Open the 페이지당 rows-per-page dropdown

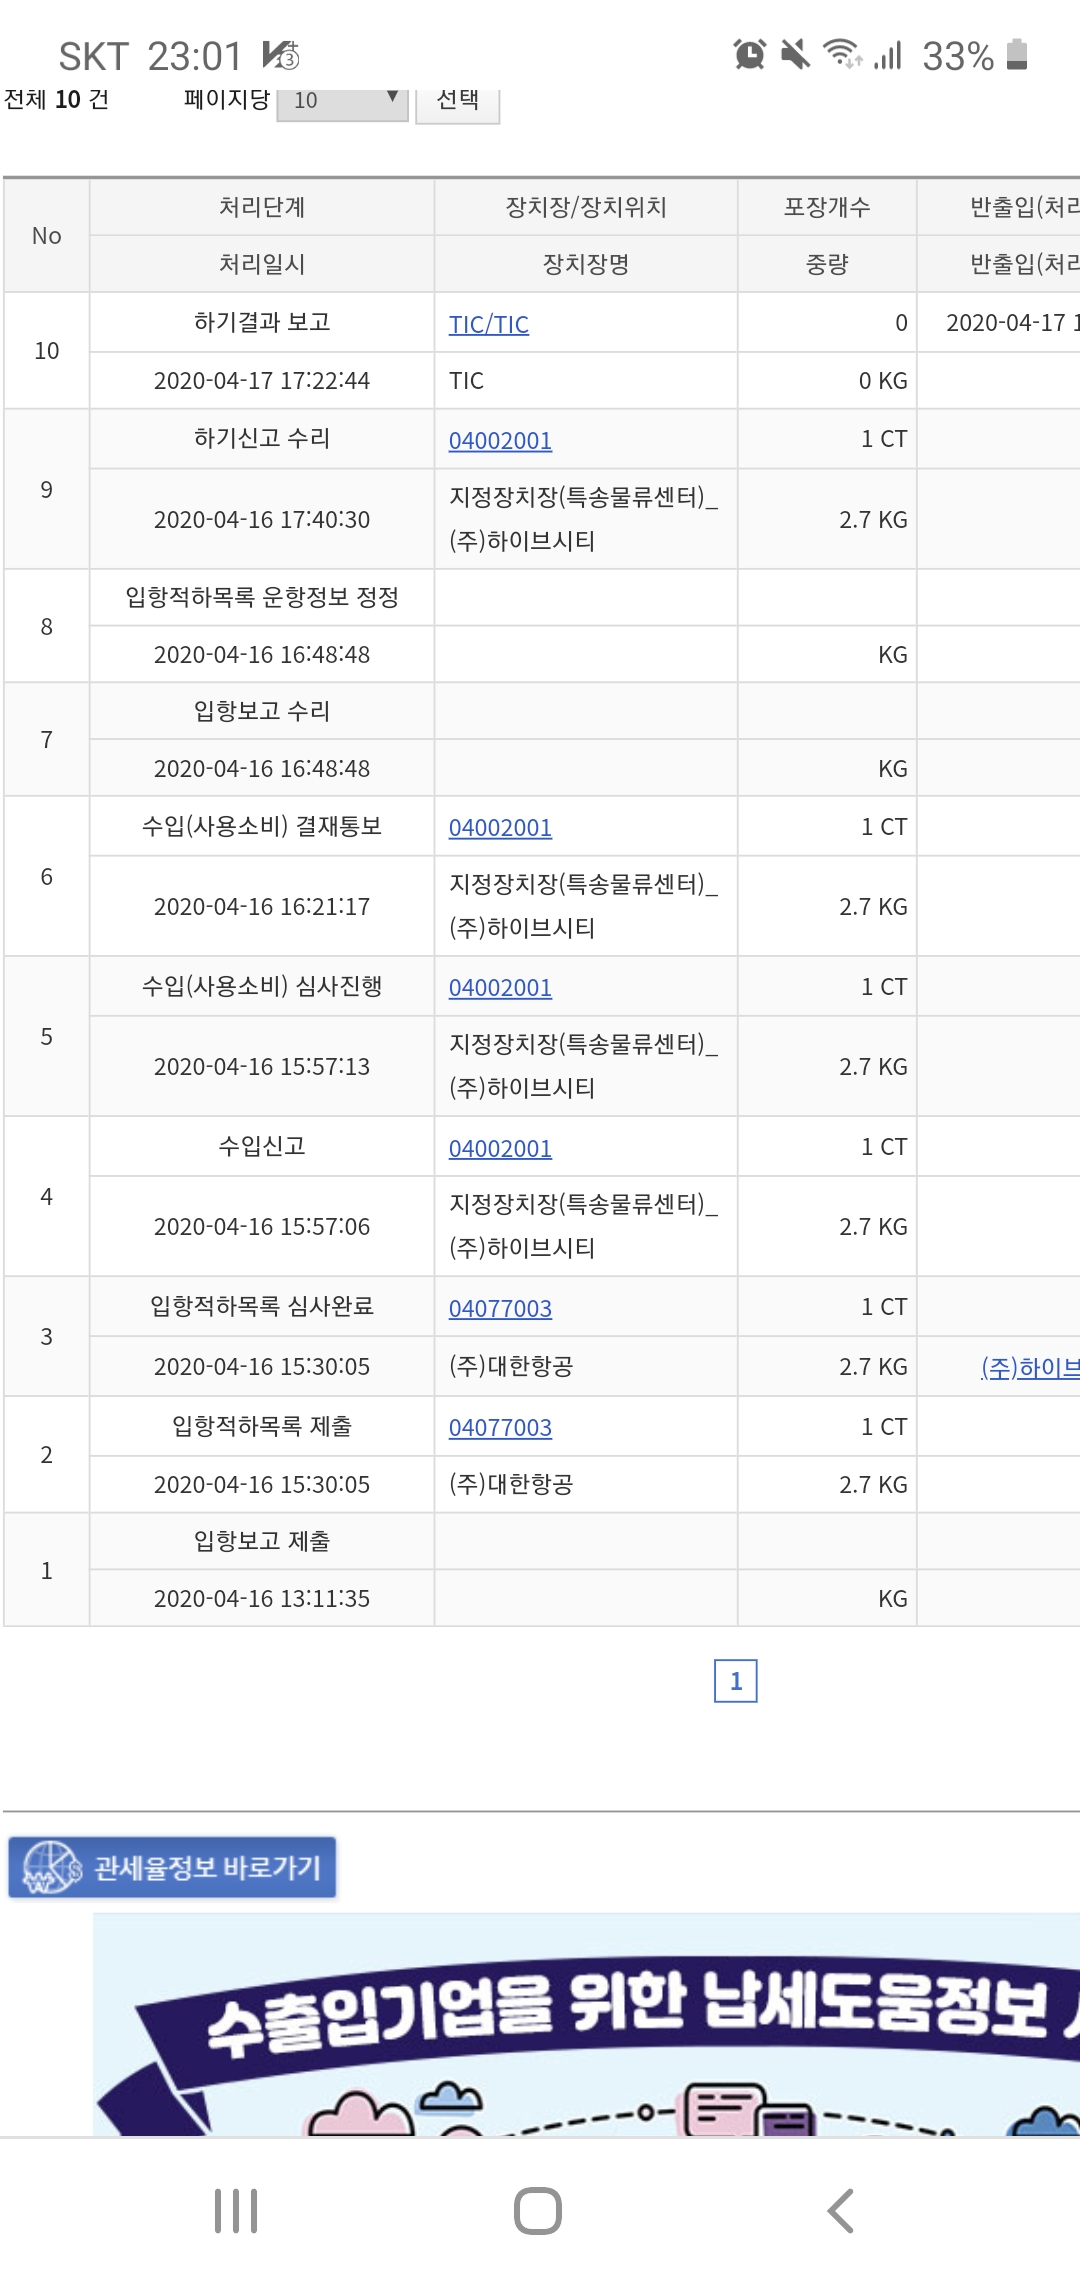342,100
